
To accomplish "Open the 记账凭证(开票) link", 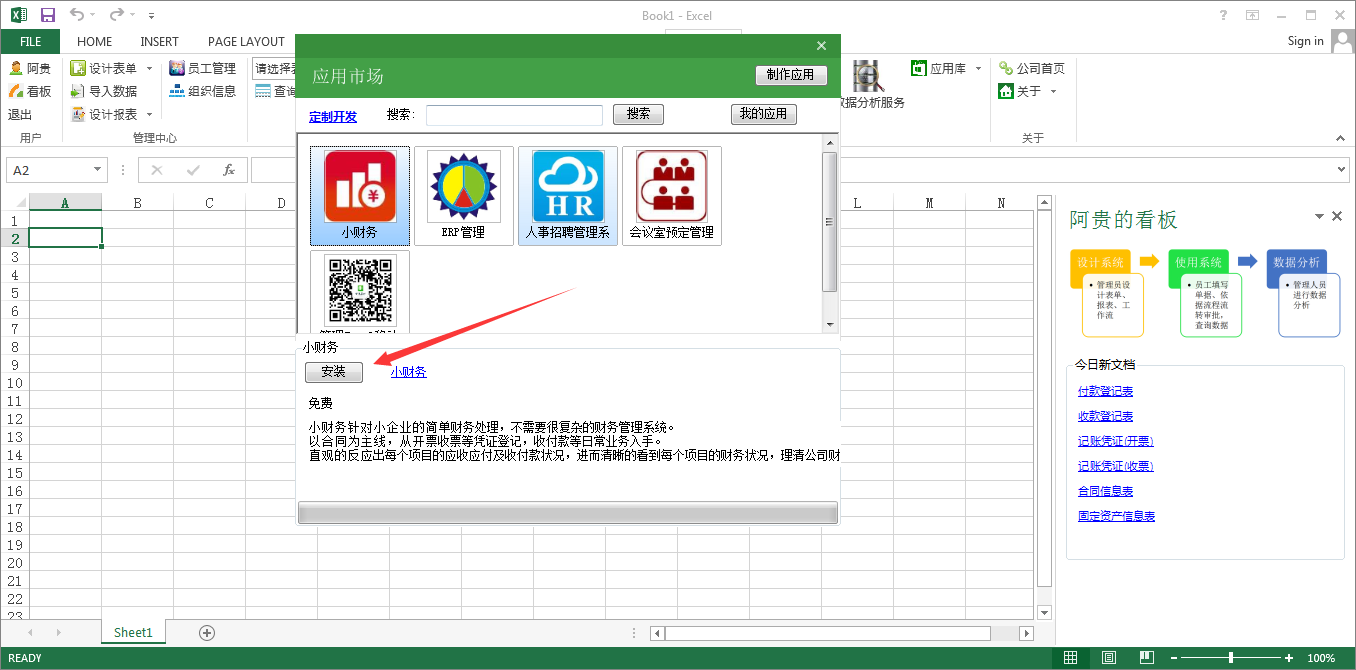I will (x=1115, y=441).
